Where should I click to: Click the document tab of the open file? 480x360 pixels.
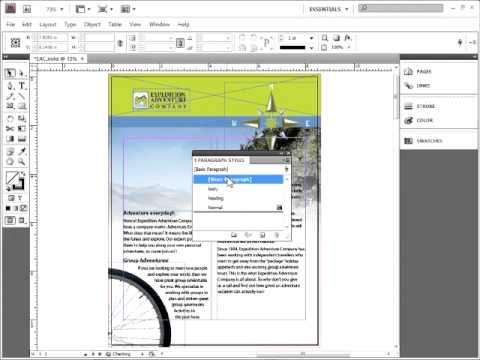(x=58, y=59)
